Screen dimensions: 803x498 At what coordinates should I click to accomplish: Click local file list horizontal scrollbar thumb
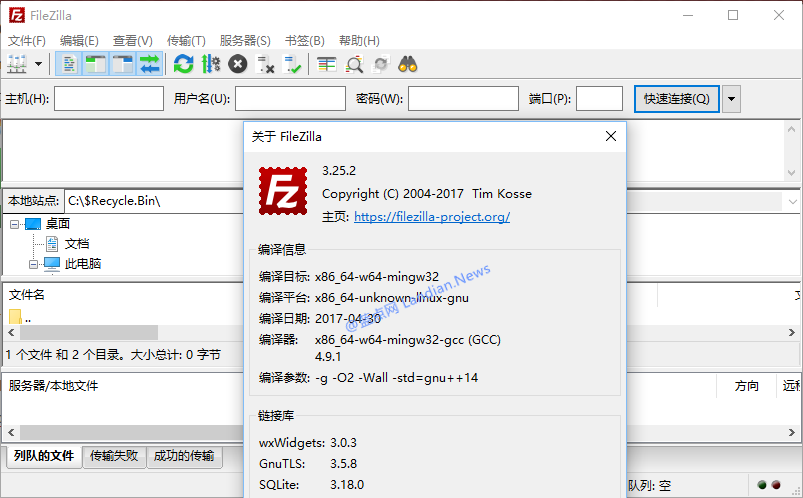coord(89,333)
